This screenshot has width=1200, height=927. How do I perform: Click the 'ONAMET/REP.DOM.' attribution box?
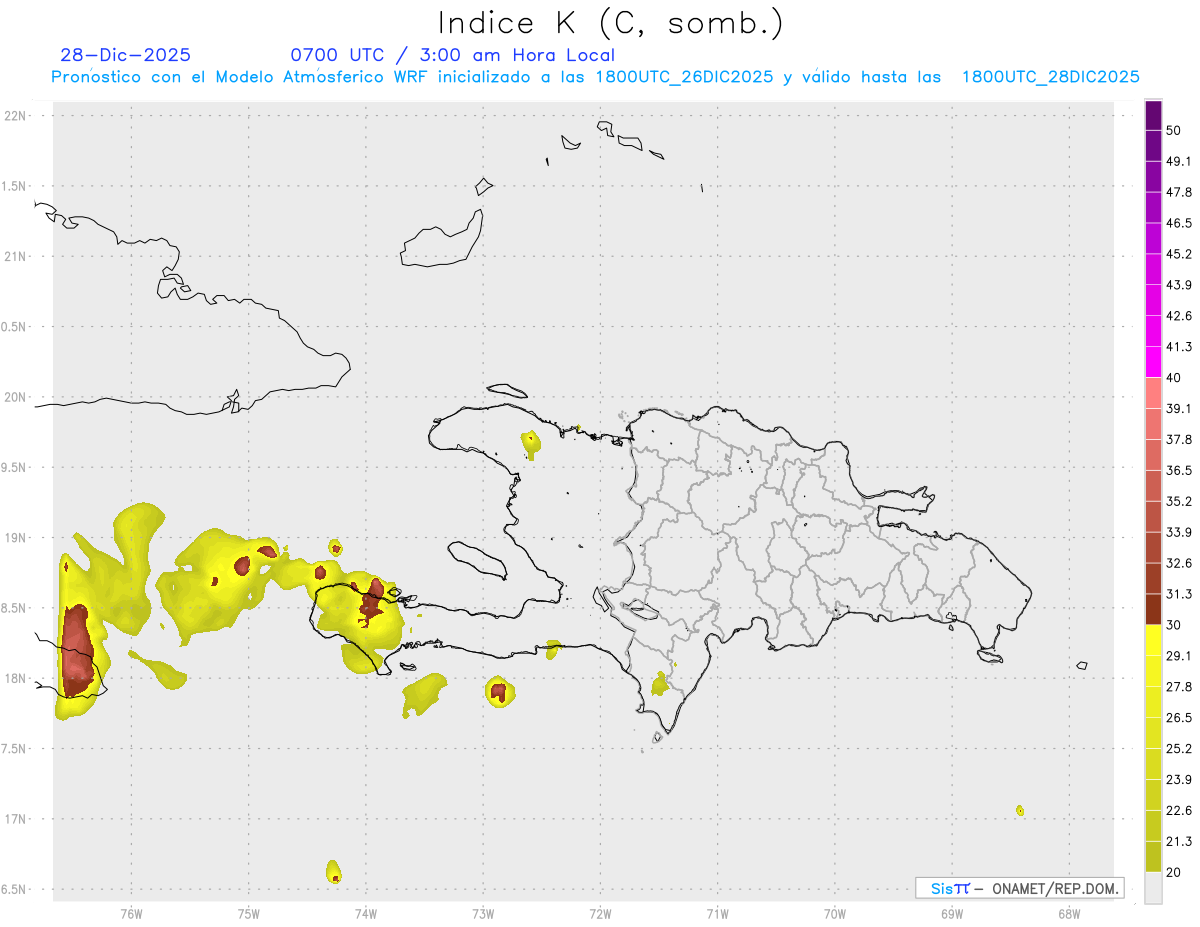[1019, 888]
